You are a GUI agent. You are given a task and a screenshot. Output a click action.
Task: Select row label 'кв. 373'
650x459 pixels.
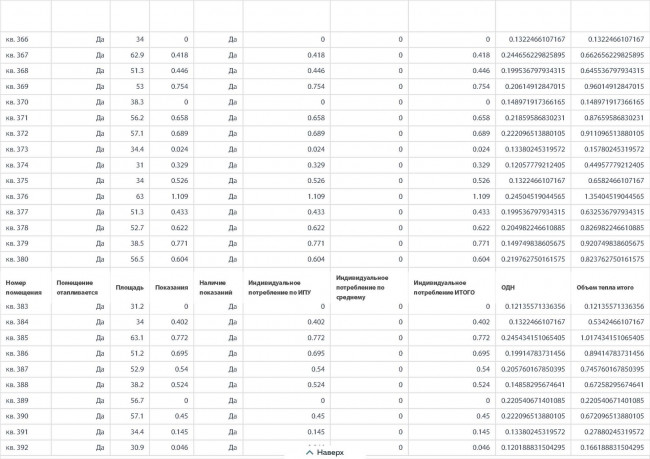coord(17,149)
